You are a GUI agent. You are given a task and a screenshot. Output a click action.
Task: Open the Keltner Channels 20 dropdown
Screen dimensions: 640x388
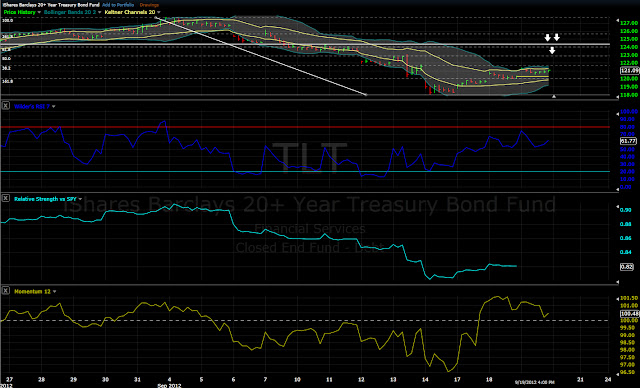click(x=158, y=12)
